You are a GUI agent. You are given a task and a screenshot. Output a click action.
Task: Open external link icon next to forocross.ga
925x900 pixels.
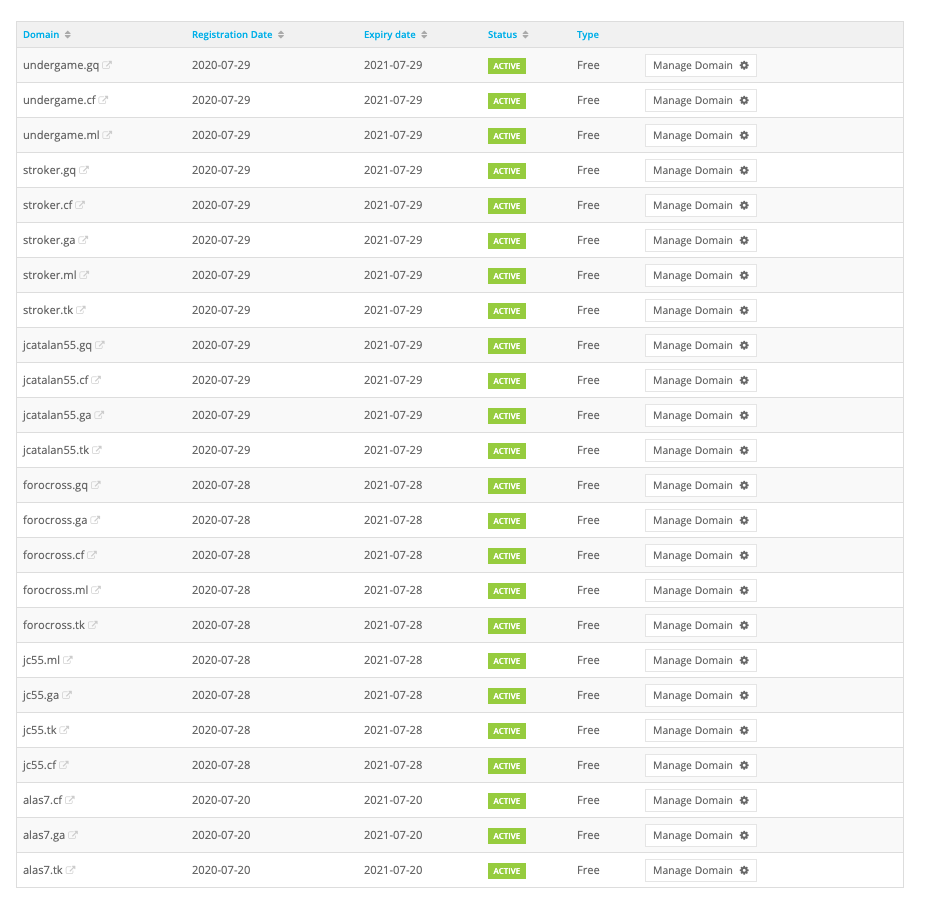[x=95, y=520]
